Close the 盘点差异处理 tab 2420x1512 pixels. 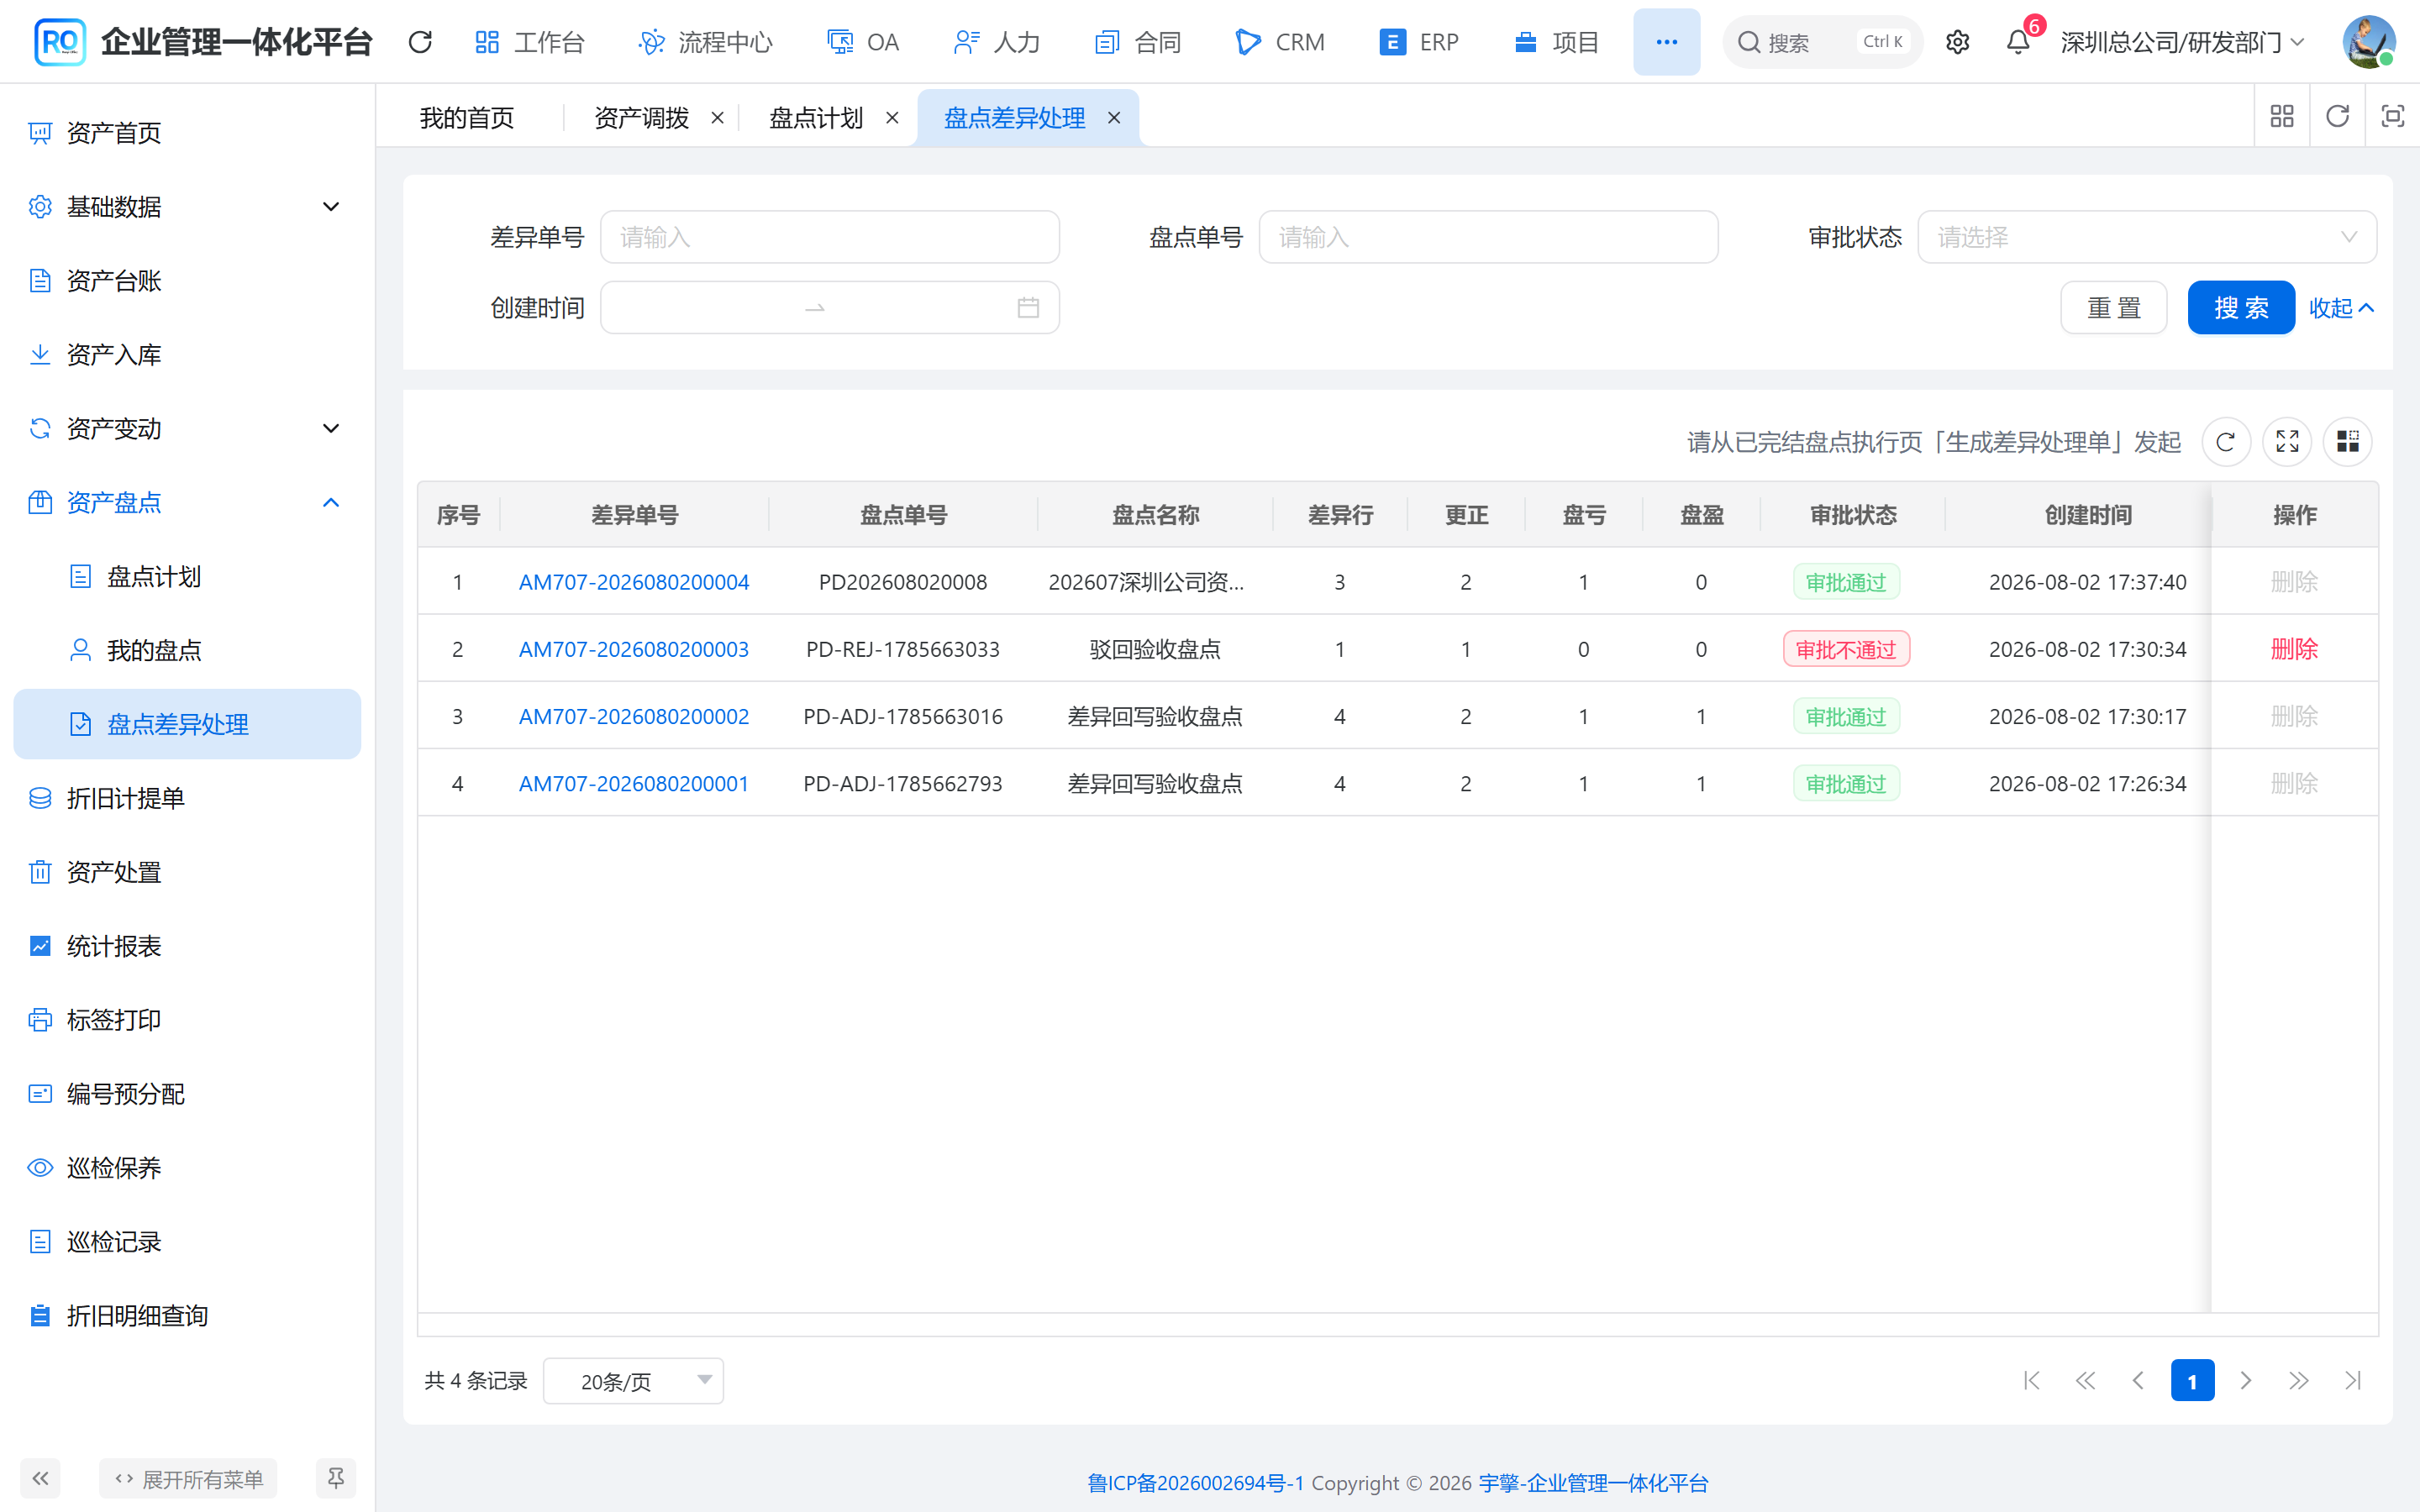click(1113, 118)
